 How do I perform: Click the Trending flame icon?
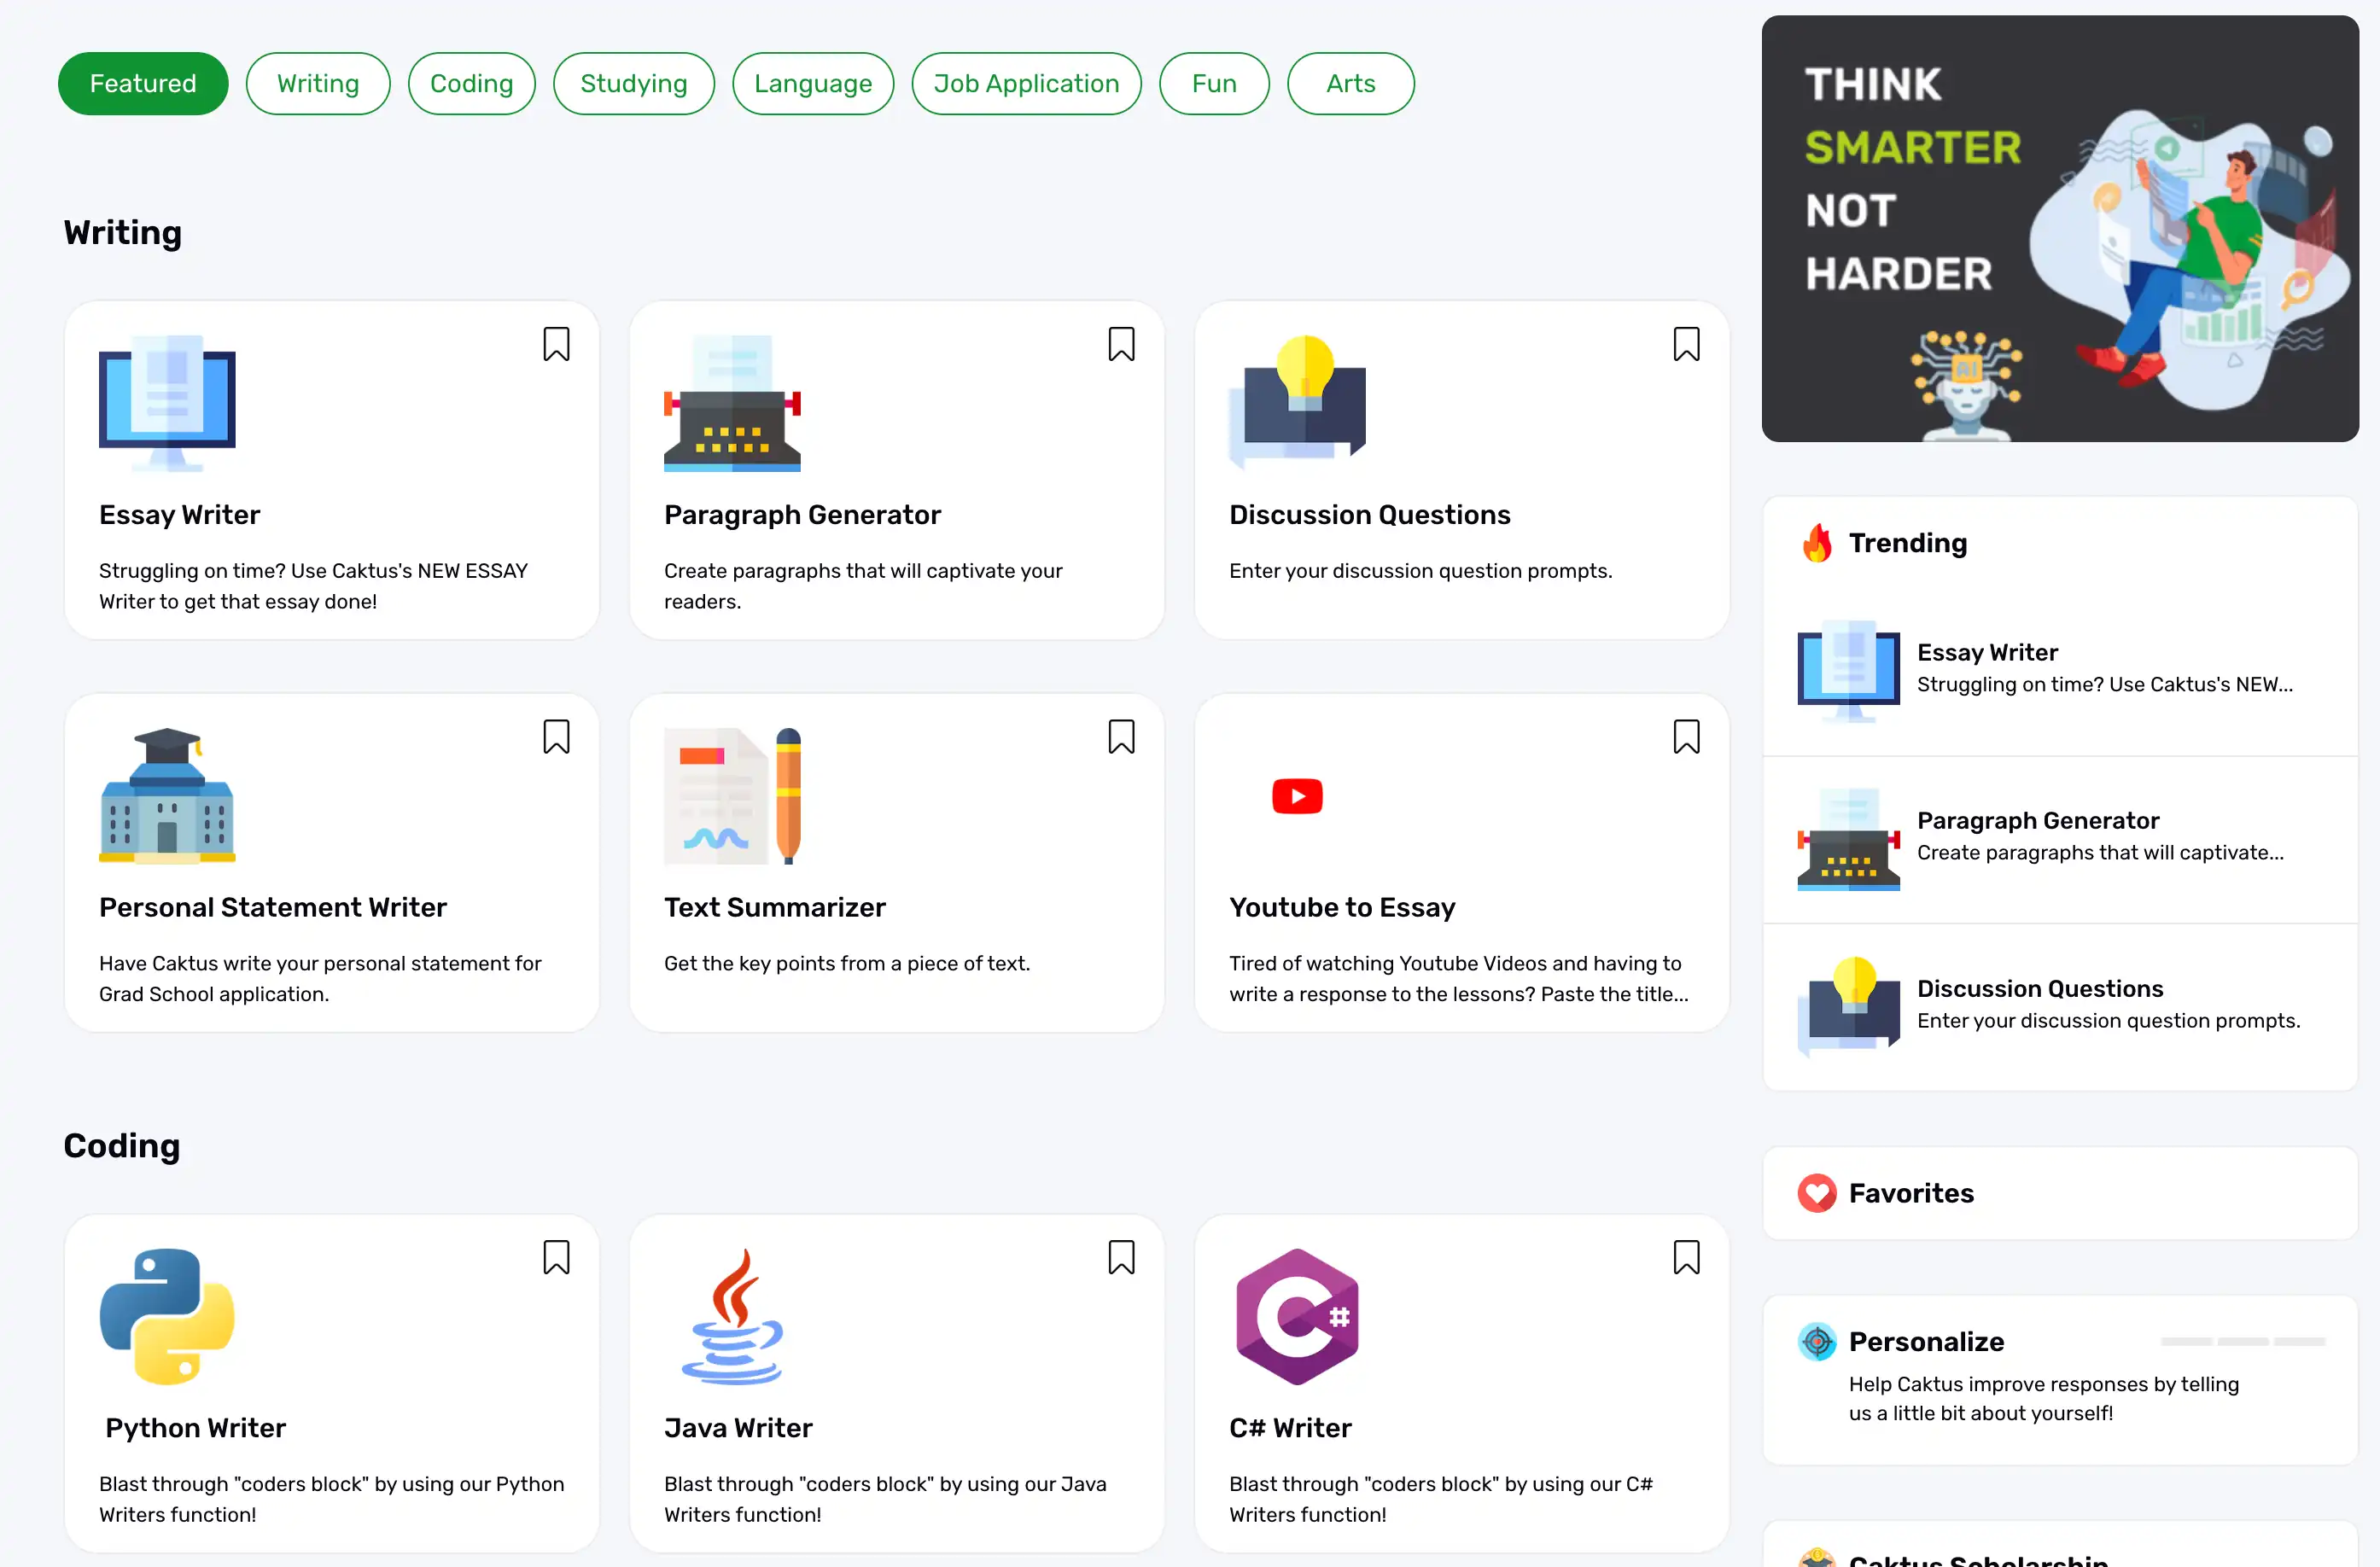tap(1817, 543)
